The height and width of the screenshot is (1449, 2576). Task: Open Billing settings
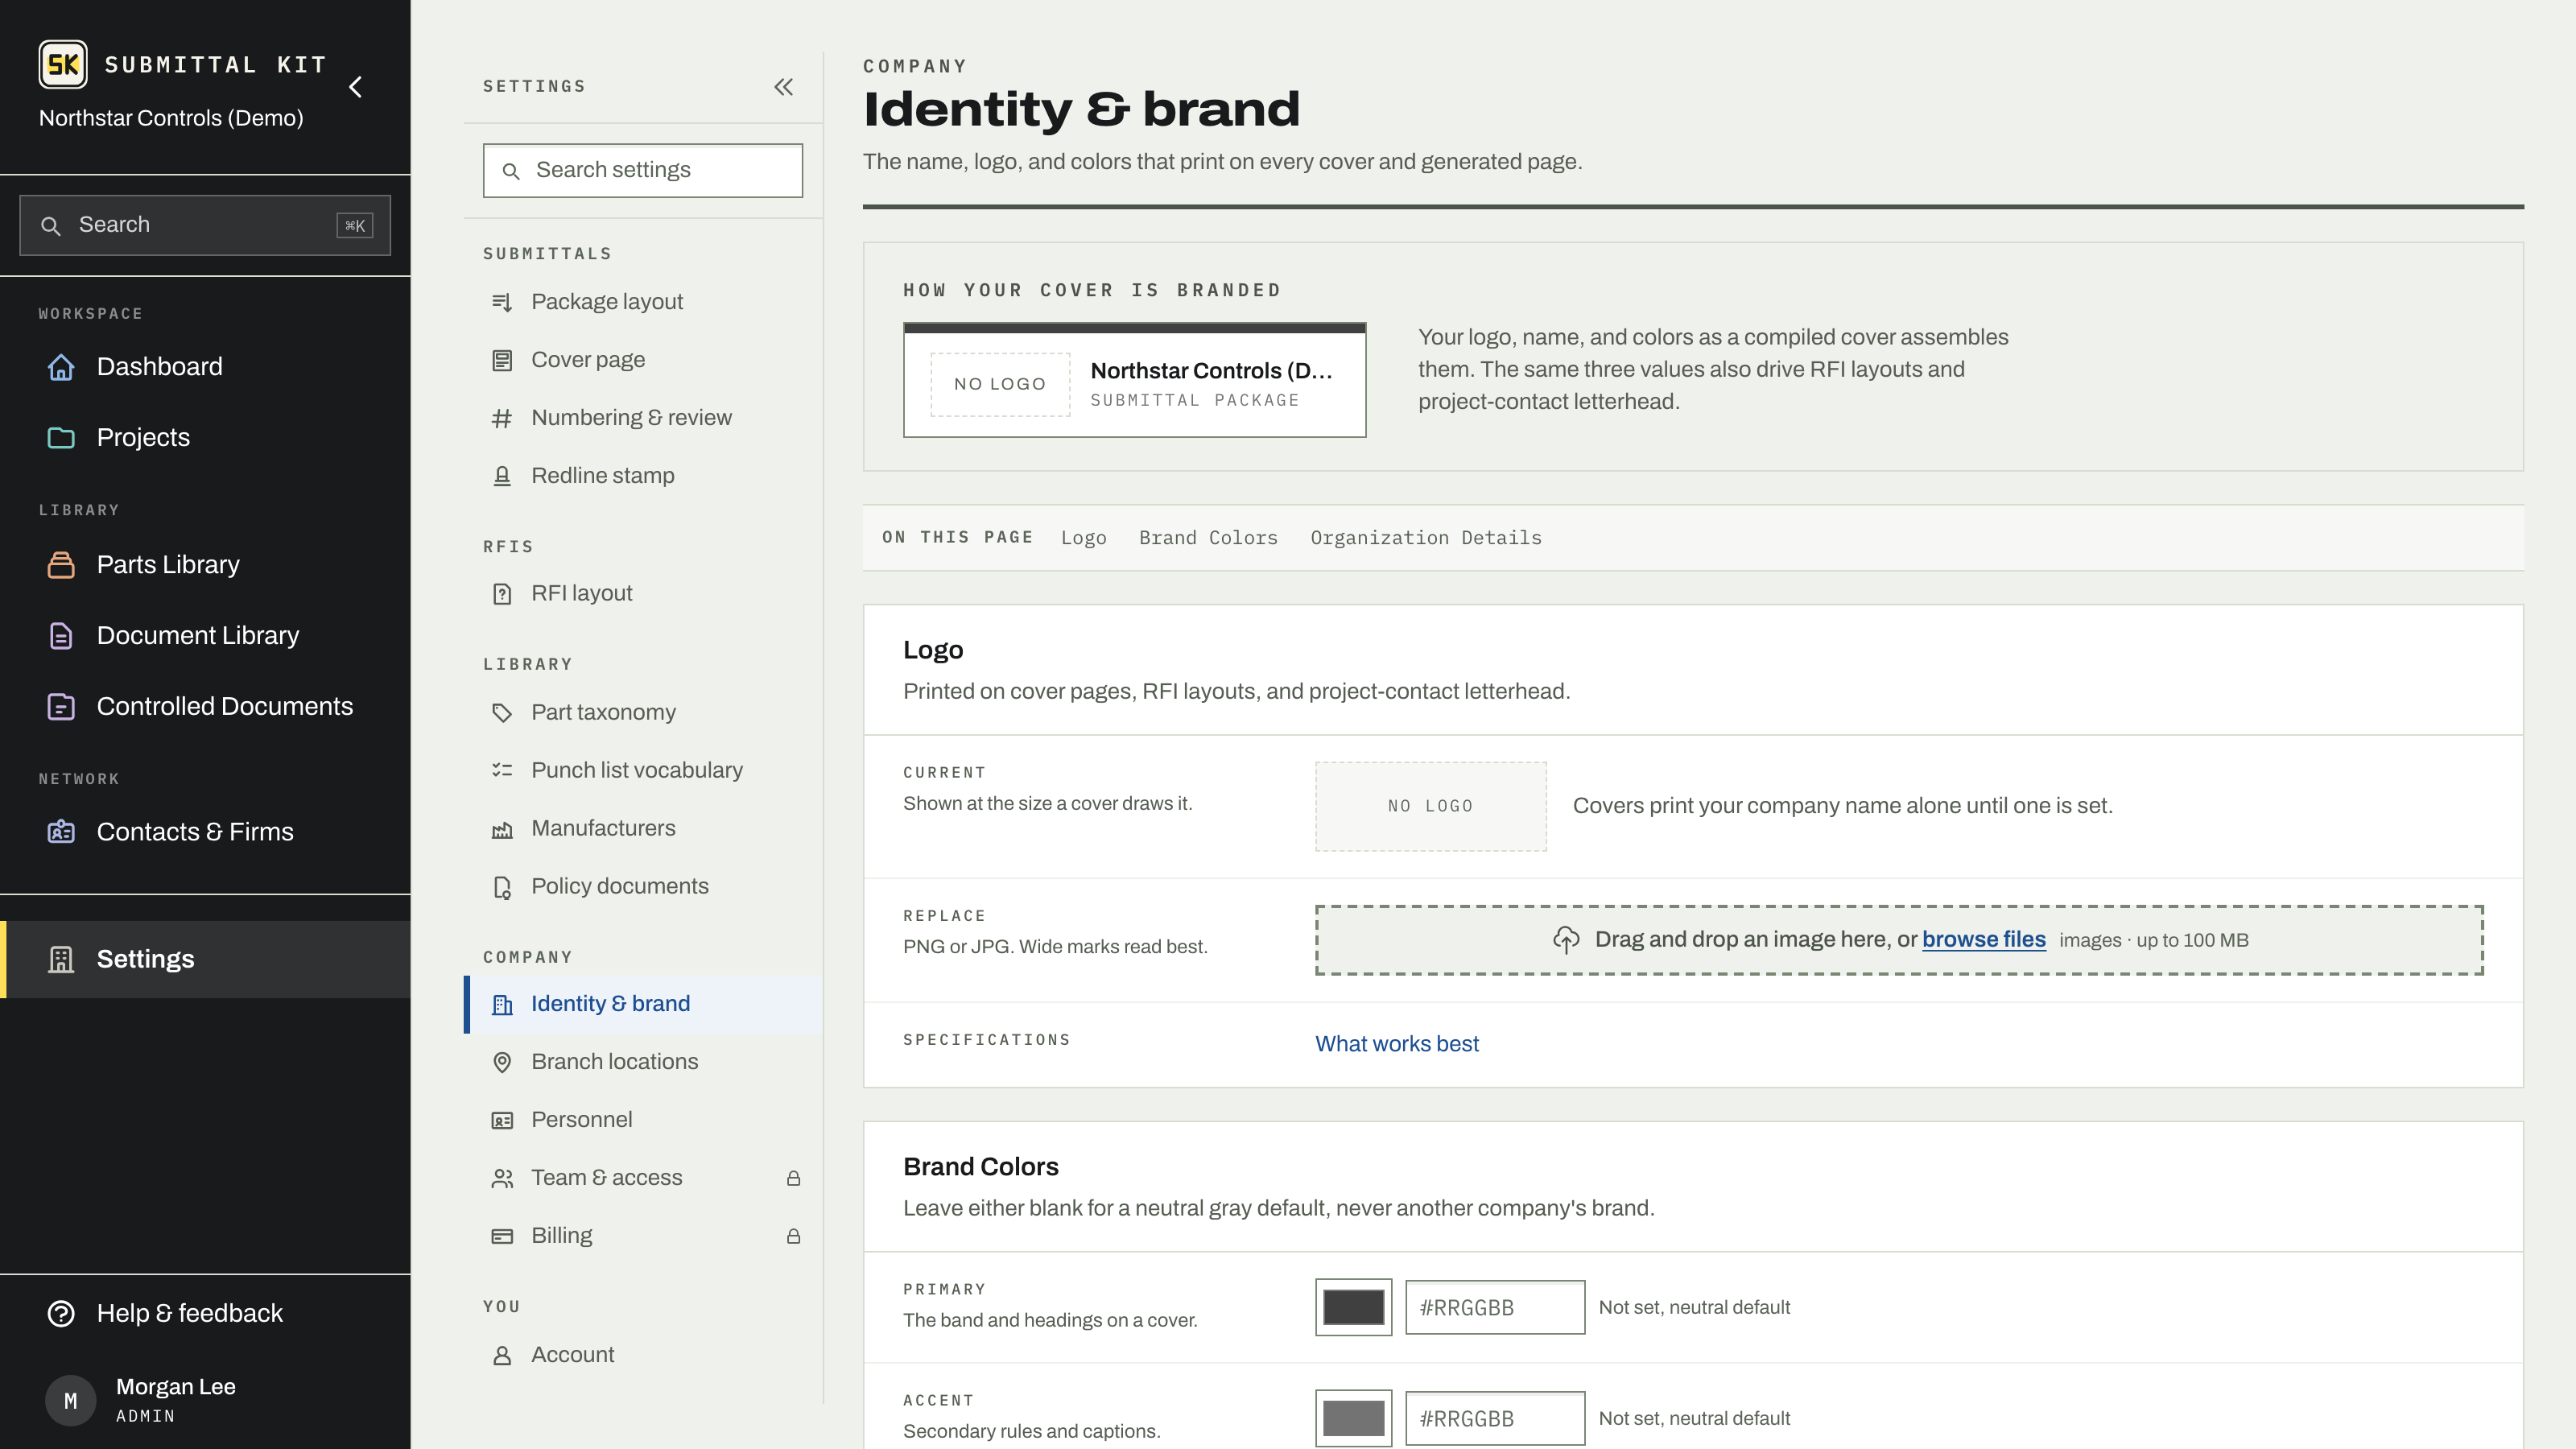tap(643, 1236)
